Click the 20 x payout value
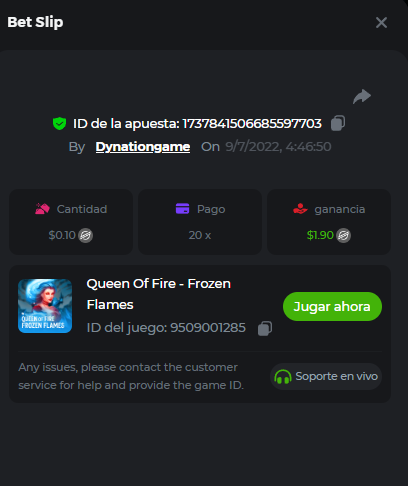408x486 pixels. 200,235
